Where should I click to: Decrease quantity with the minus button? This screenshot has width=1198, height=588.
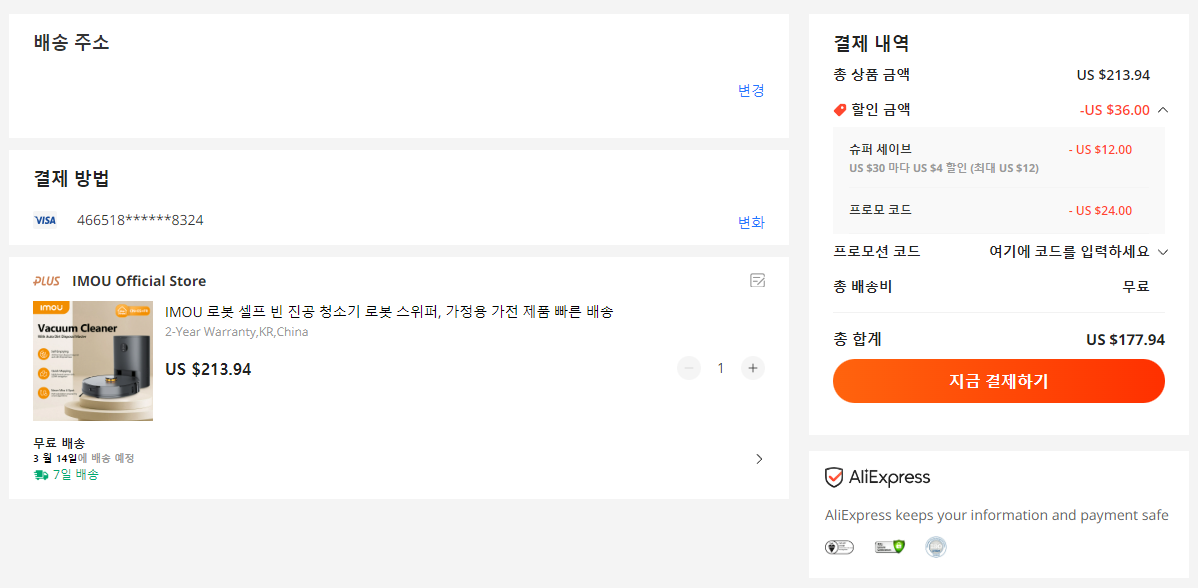[x=688, y=368]
